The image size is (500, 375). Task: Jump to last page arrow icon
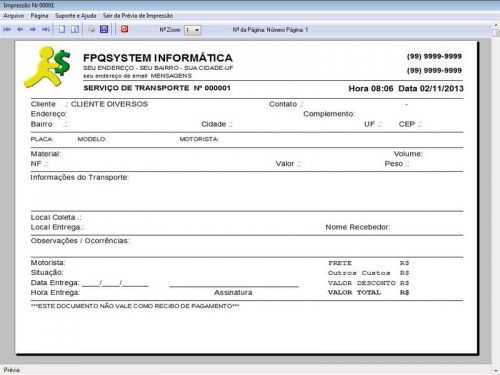pyautogui.click(x=46, y=29)
